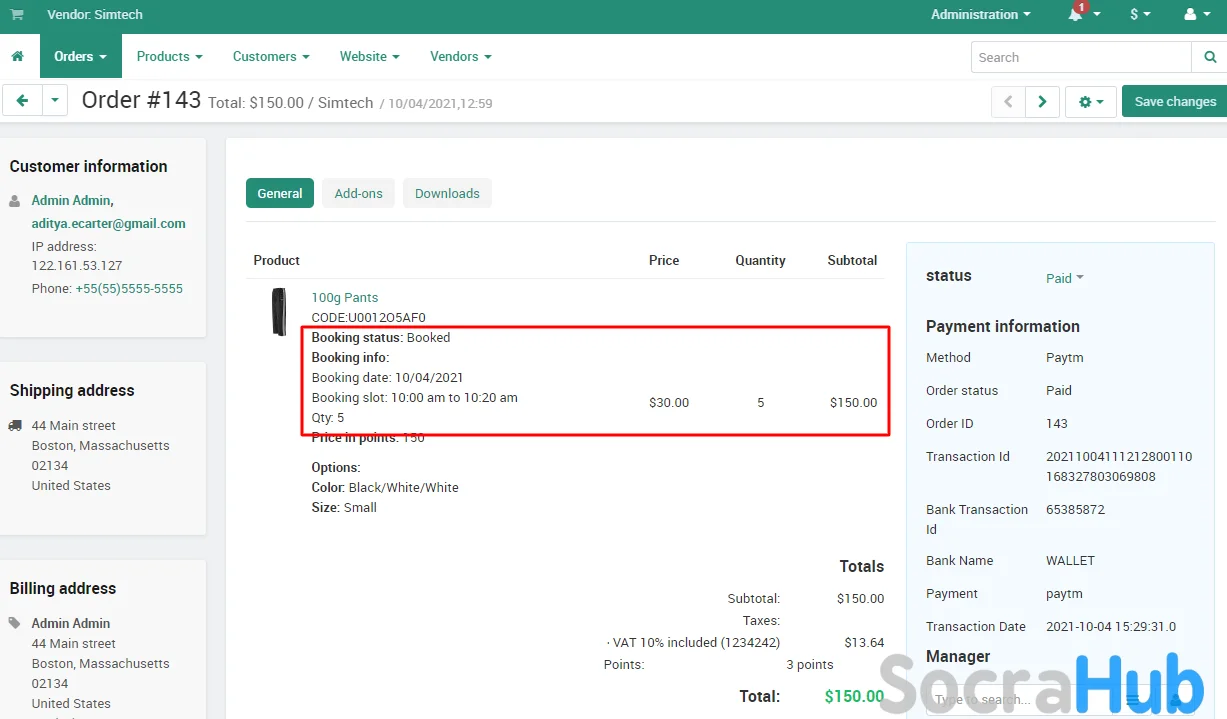Click into the Search input field
1227x719 pixels.
click(x=1080, y=58)
